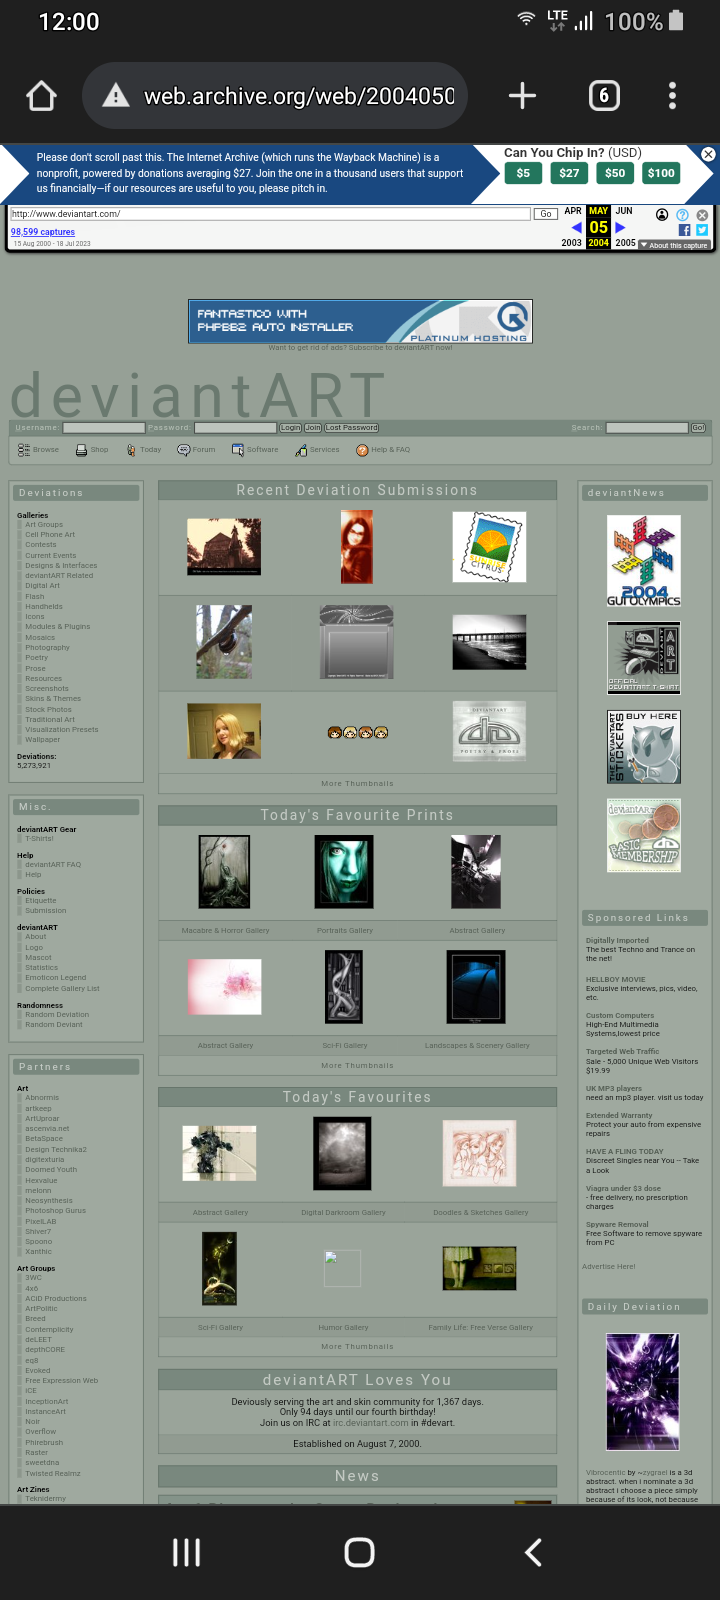Open Photoshop Gurus partner link
Viewport: 720px width, 1600px height.
56,1210
